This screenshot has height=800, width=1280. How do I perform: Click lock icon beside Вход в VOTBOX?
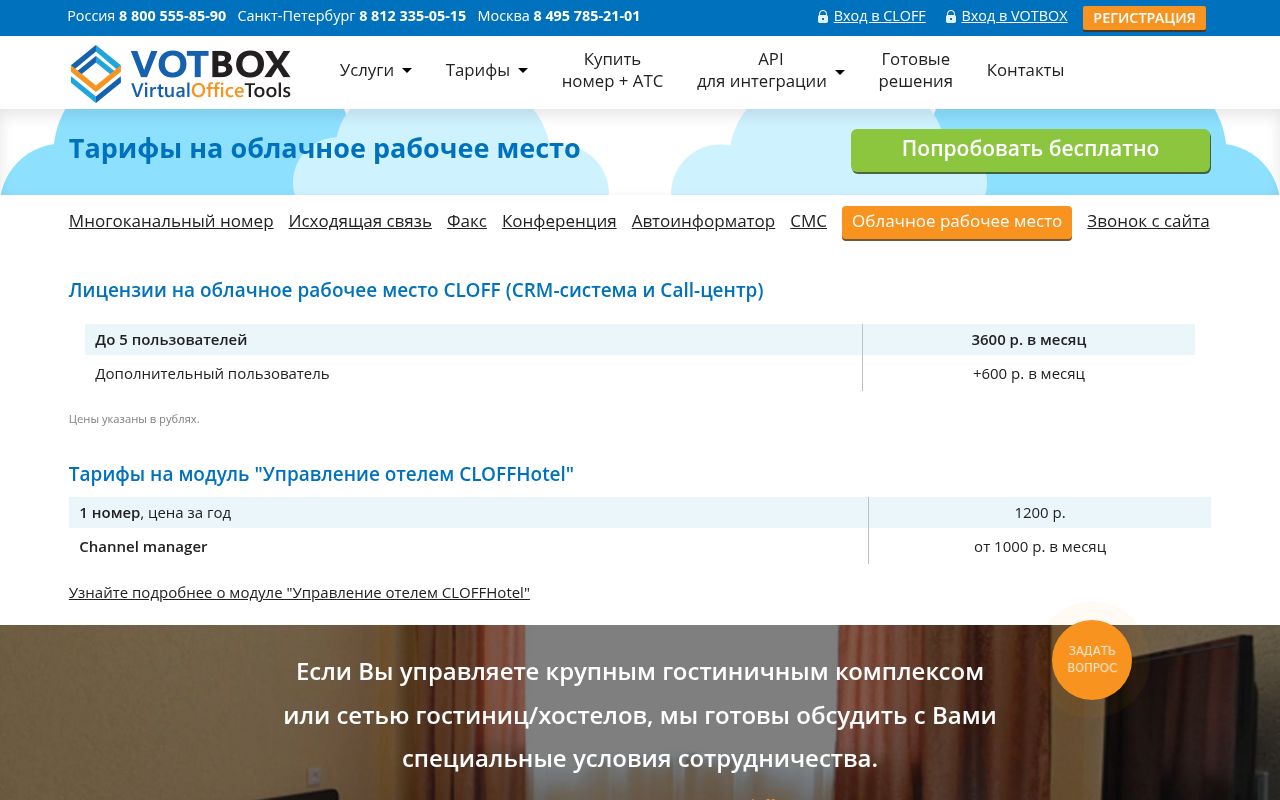click(x=951, y=17)
